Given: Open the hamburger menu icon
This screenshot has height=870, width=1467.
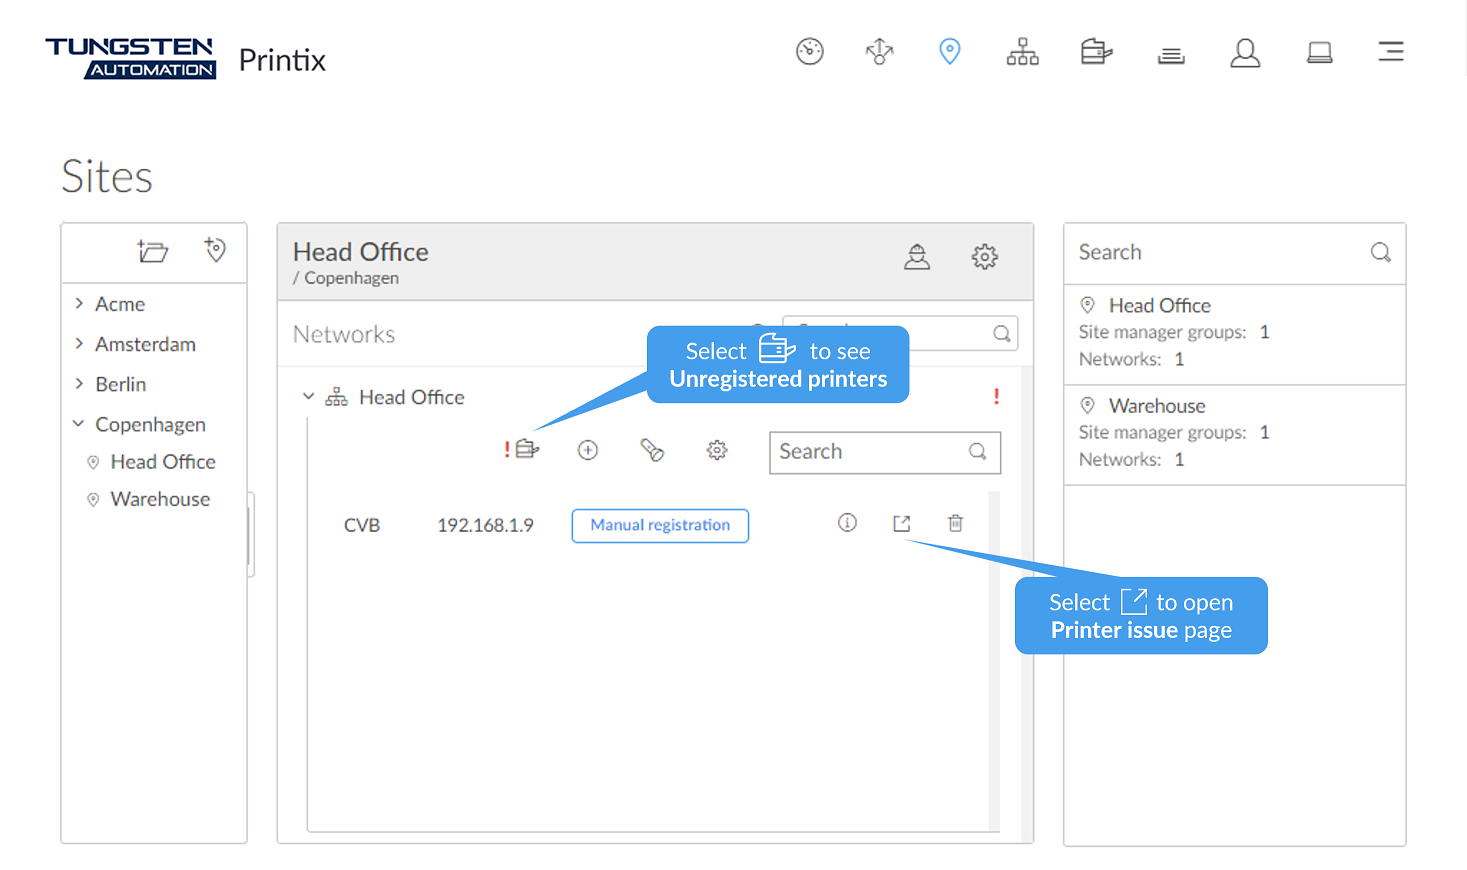Looking at the screenshot, I should click(1390, 51).
